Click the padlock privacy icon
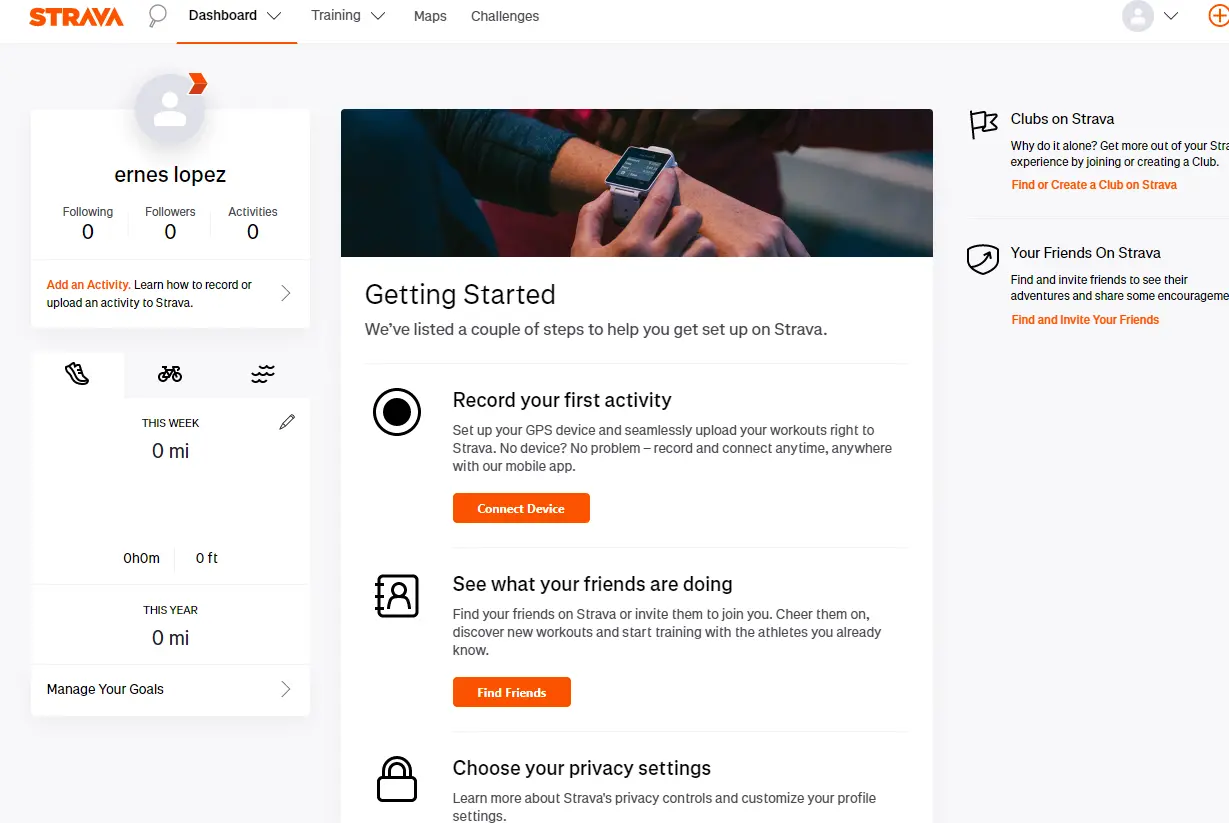This screenshot has height=823, width=1229. tap(397, 779)
